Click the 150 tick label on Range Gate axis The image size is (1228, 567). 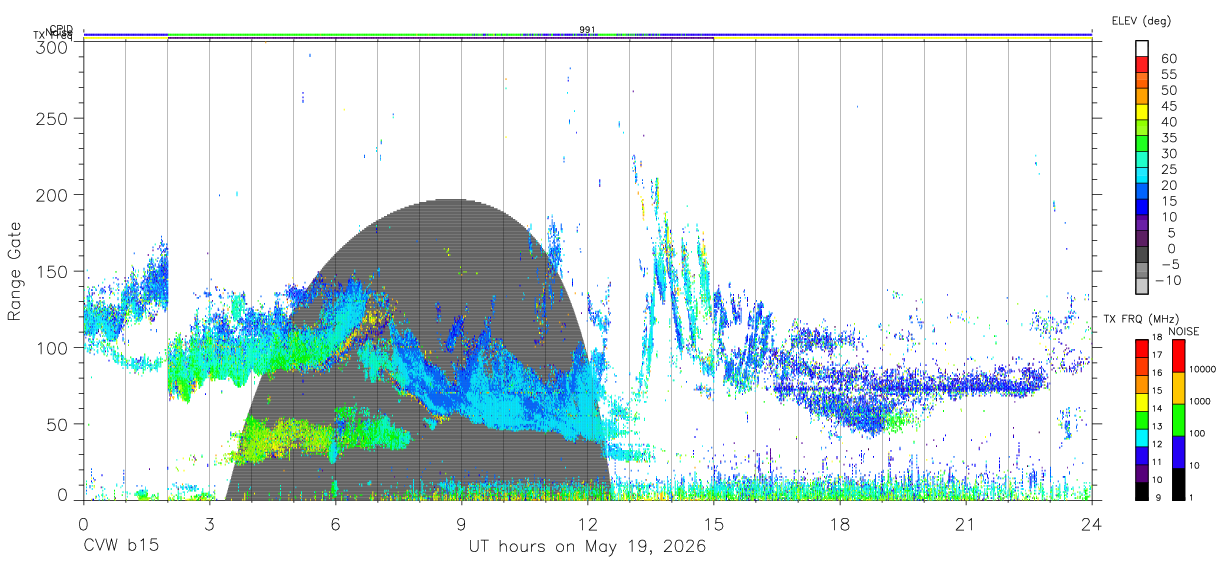coord(53,271)
